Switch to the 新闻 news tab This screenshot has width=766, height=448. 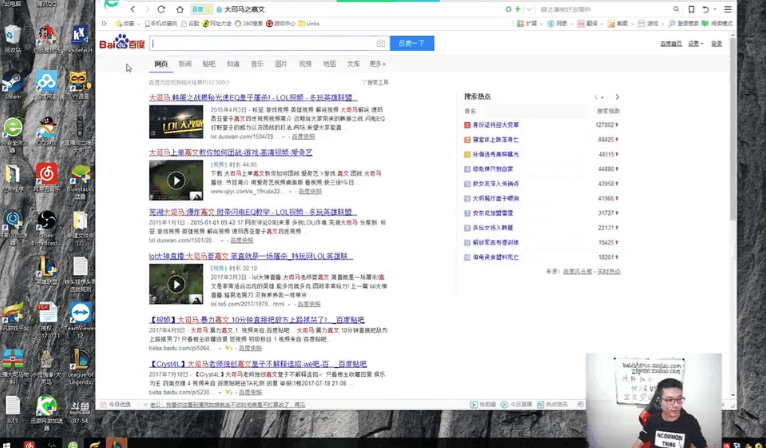[x=185, y=64]
